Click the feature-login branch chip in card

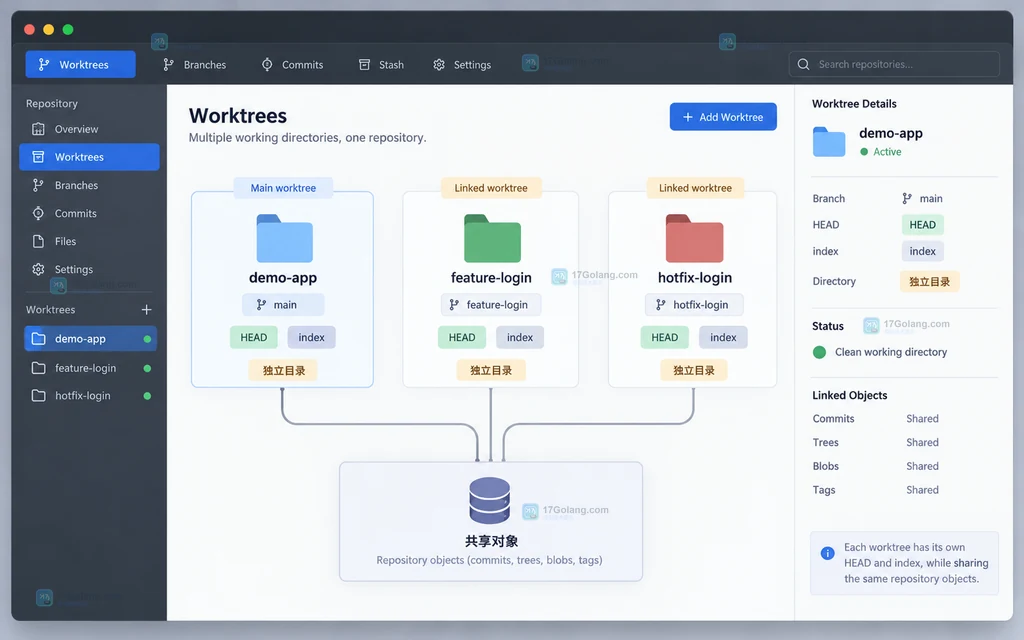490,305
